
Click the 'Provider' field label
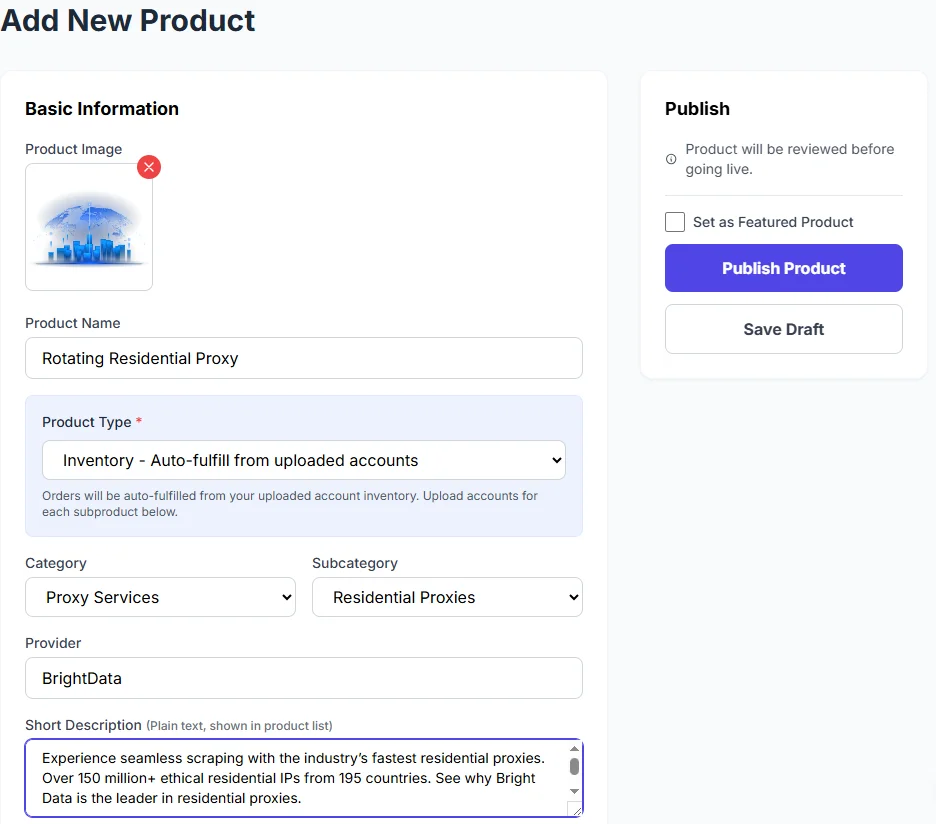pyautogui.click(x=53, y=643)
